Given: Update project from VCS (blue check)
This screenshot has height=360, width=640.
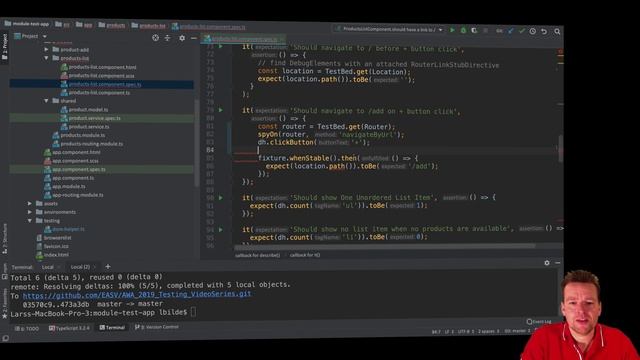Looking at the screenshot, I should click(511, 31).
